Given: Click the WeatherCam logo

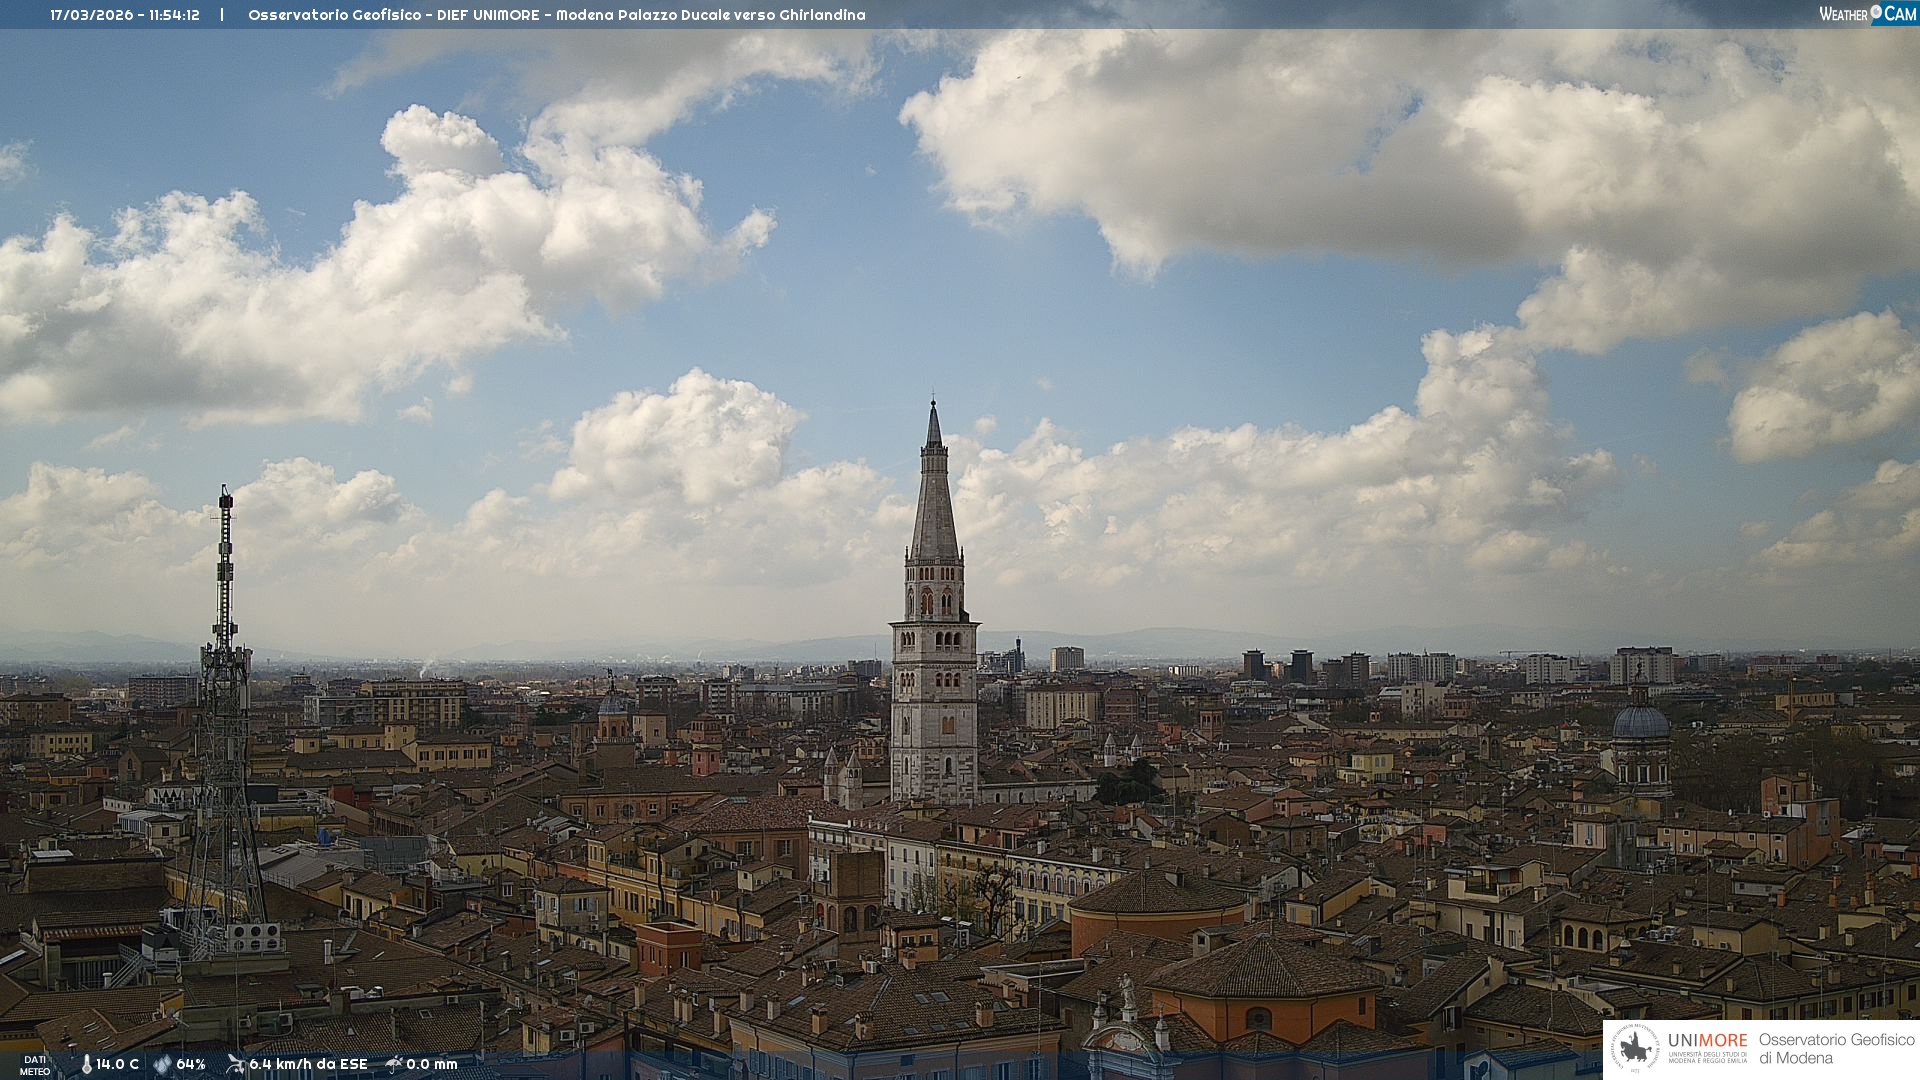Looking at the screenshot, I should [1867, 14].
